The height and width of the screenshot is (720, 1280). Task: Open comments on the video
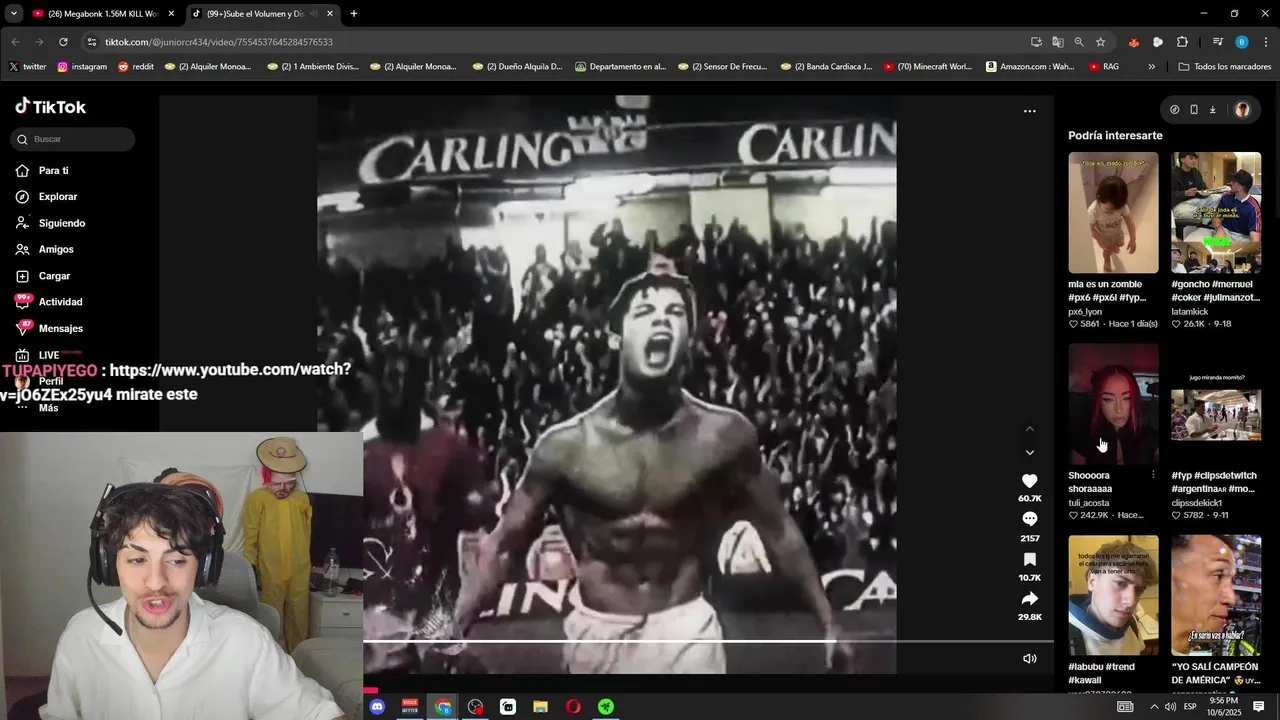(1029, 519)
